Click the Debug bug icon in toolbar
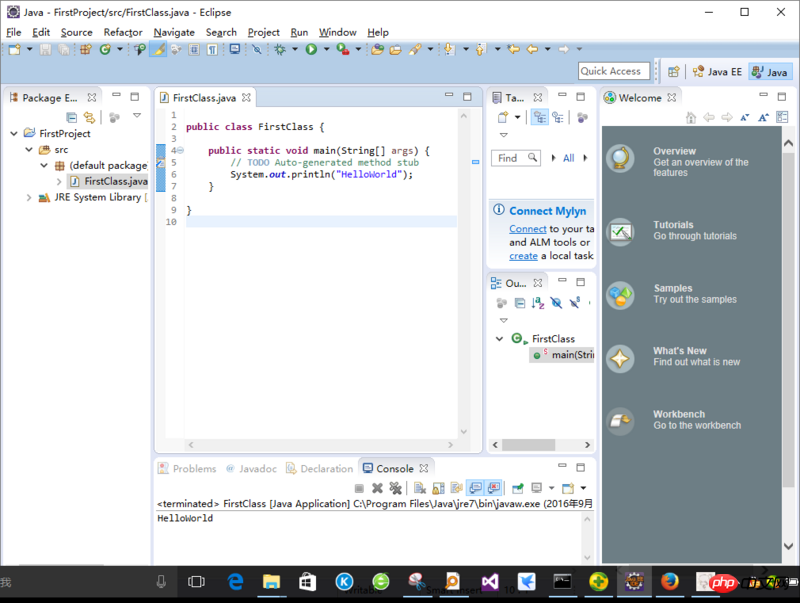Viewport: 800px width, 603px height. (279, 49)
